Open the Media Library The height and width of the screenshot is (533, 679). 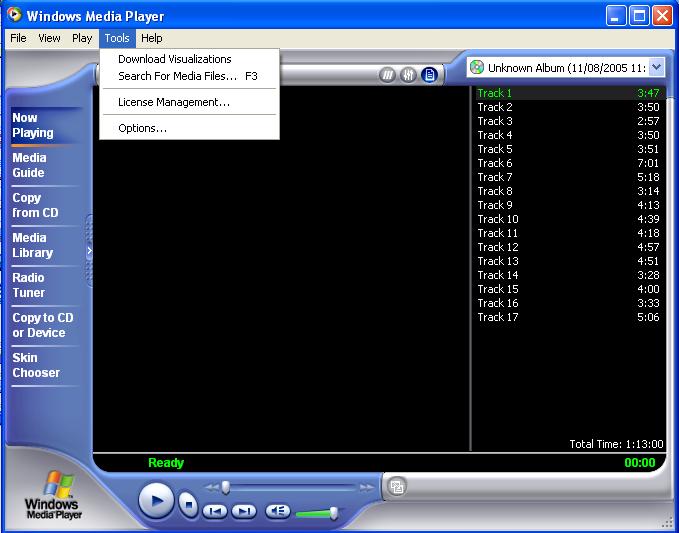[45, 245]
